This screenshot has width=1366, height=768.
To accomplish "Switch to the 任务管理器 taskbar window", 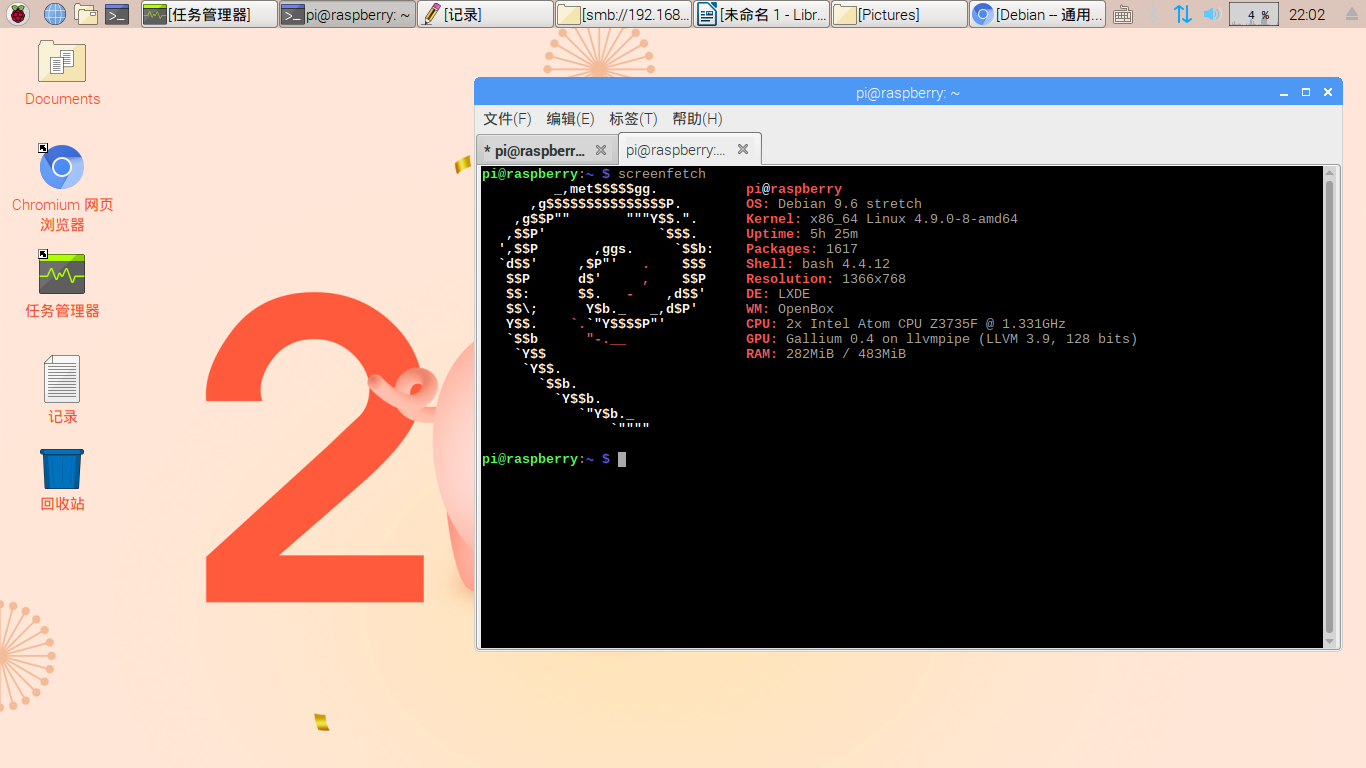I will [x=210, y=14].
